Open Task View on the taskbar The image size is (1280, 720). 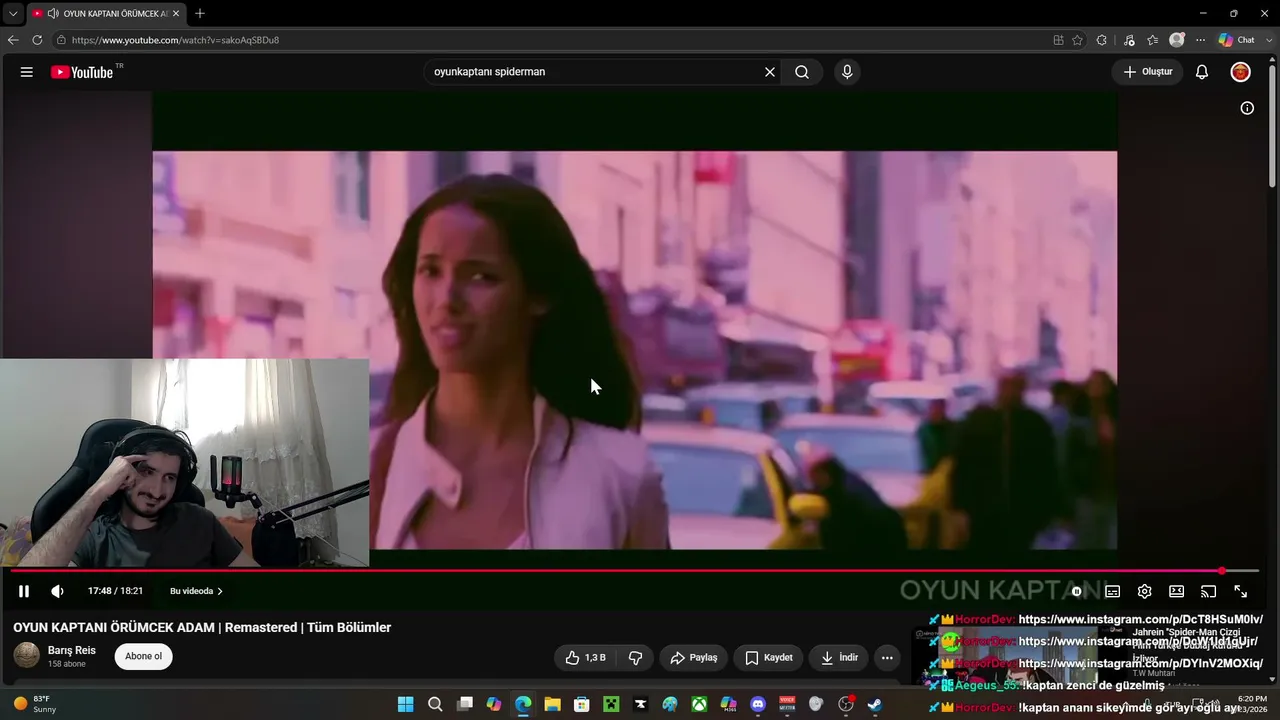pos(464,704)
